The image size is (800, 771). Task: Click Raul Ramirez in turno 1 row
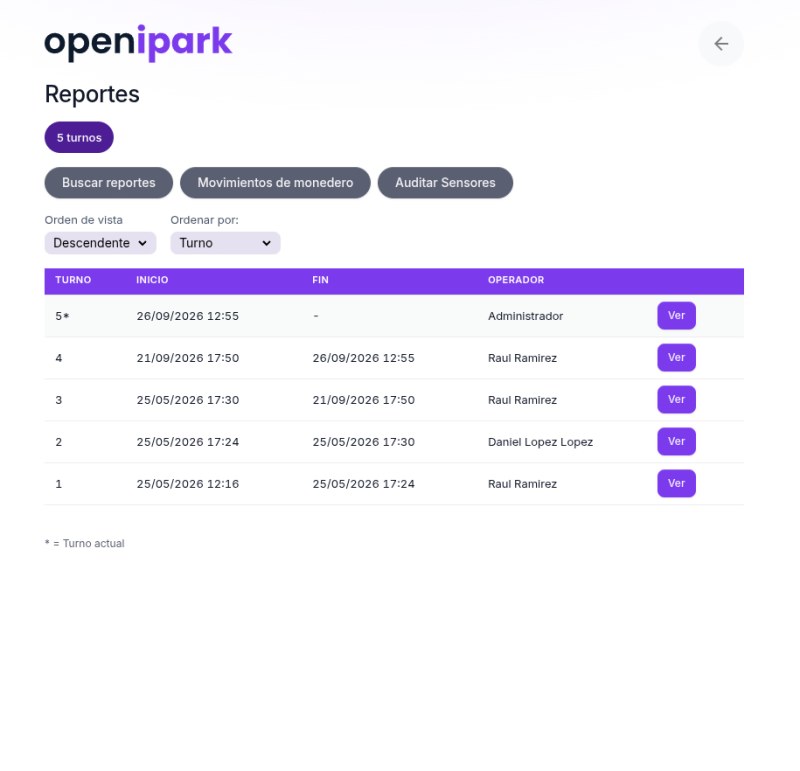[522, 484]
